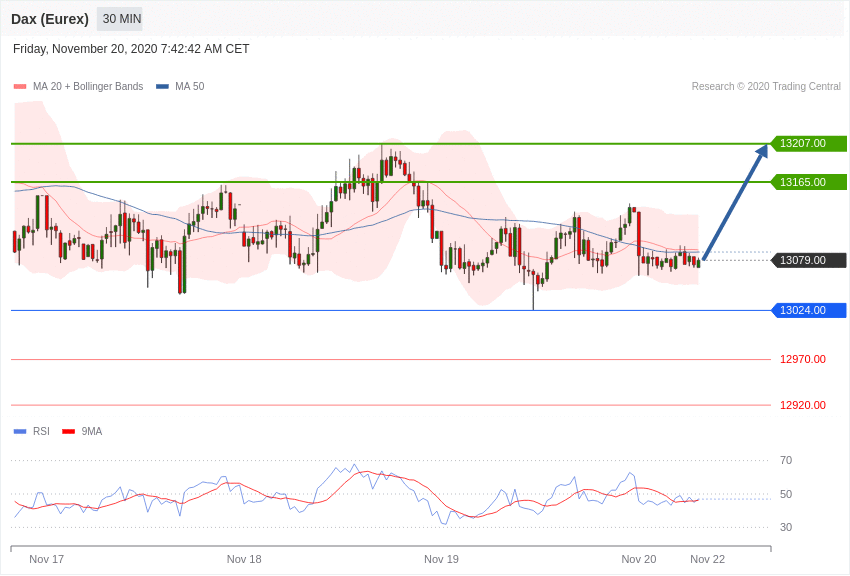Click the RSI axis value 50
The width and height of the screenshot is (850, 576).
(x=786, y=494)
